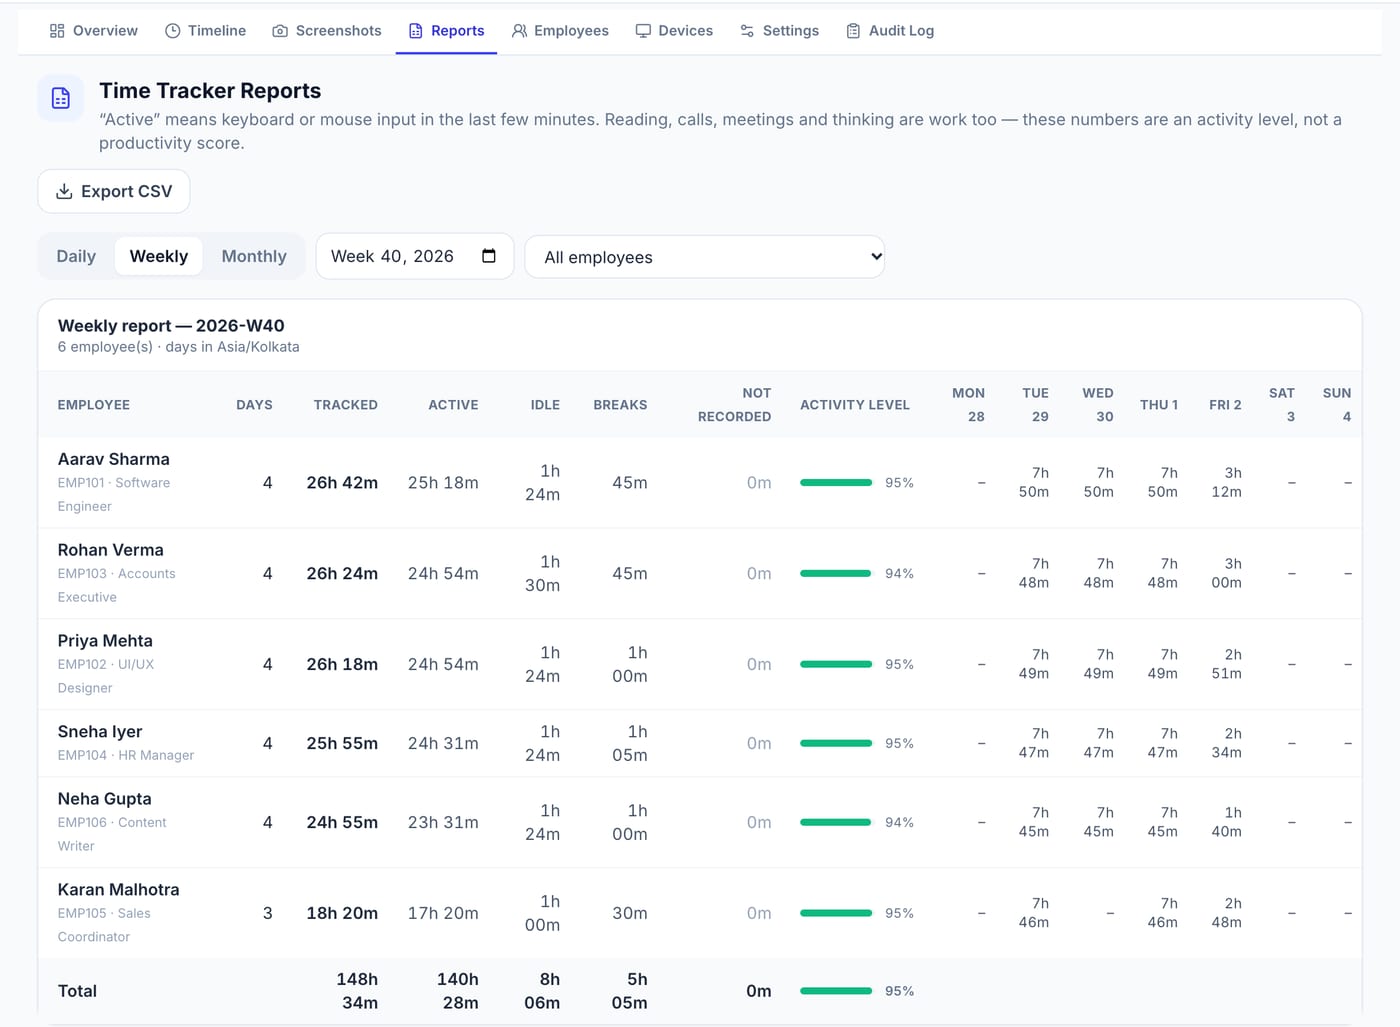Click the Total active 140h 28m value
The height and width of the screenshot is (1027, 1400).
click(458, 991)
